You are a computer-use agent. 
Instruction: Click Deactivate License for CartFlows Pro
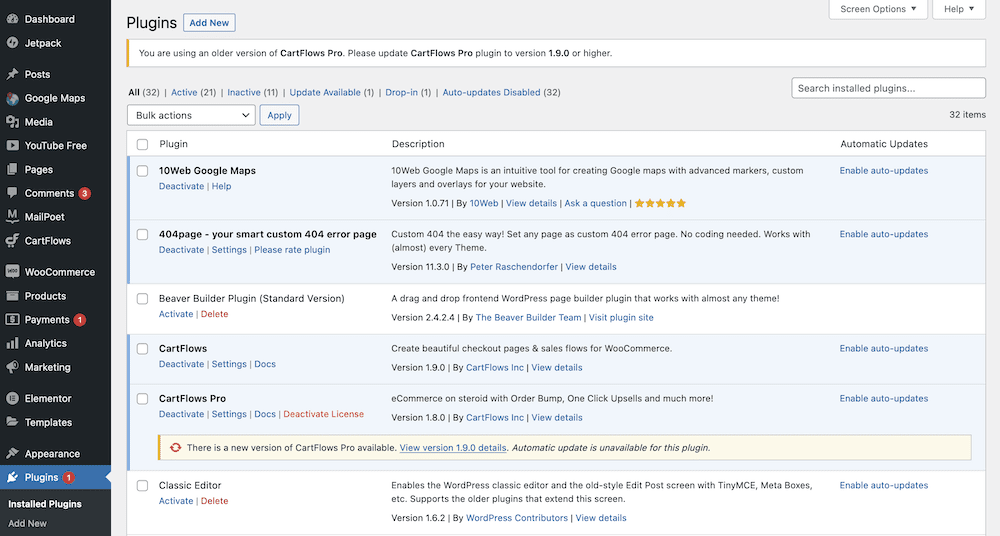[x=323, y=414]
